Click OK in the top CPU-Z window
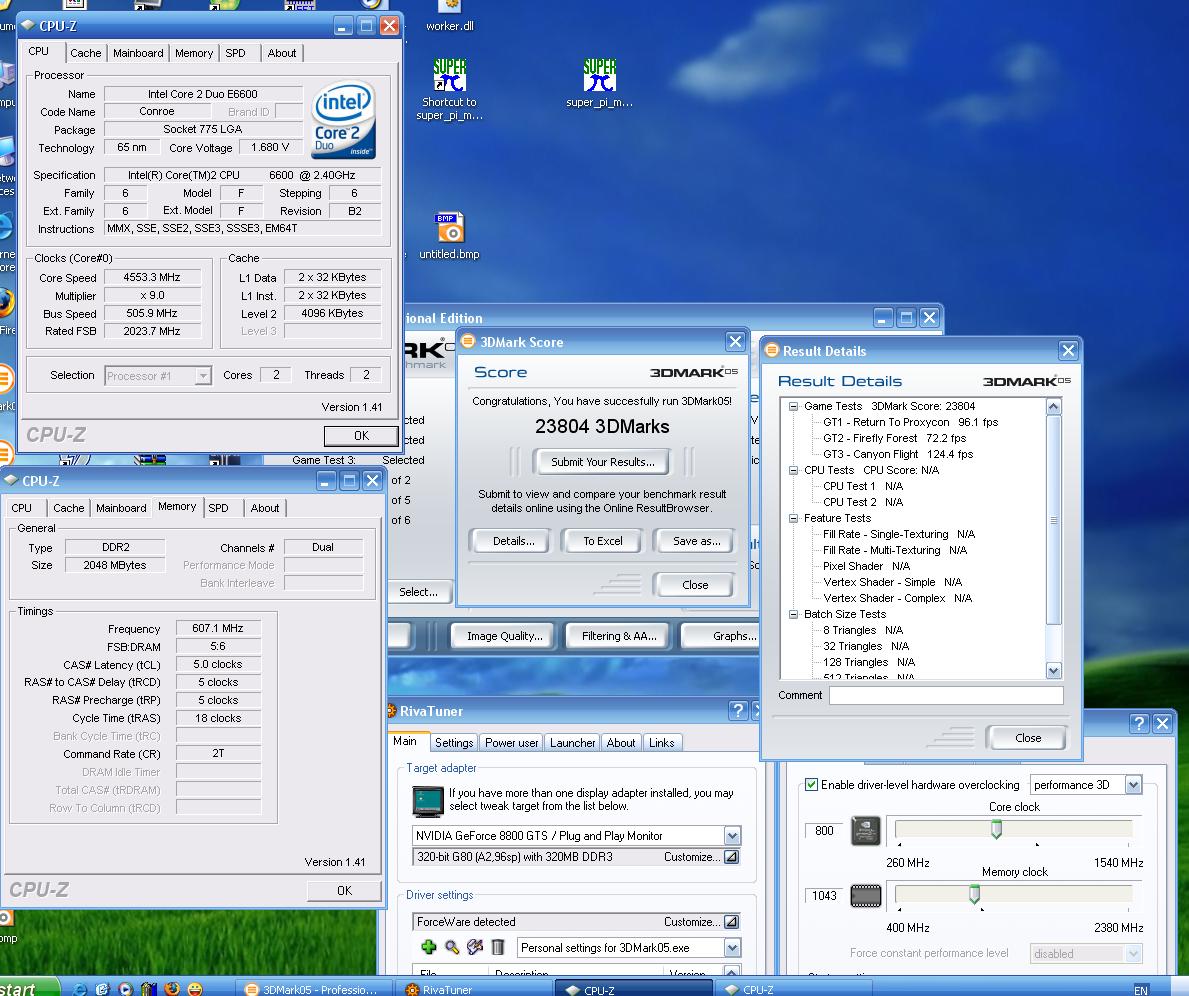The height and width of the screenshot is (996, 1189). click(362, 436)
